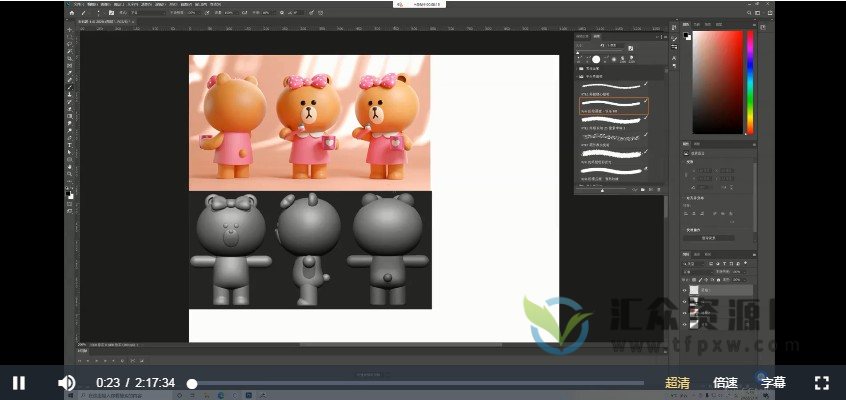Screen dimensions: 846x400
Task: Filter layers by type layers 'T' icon
Action: coord(725,263)
